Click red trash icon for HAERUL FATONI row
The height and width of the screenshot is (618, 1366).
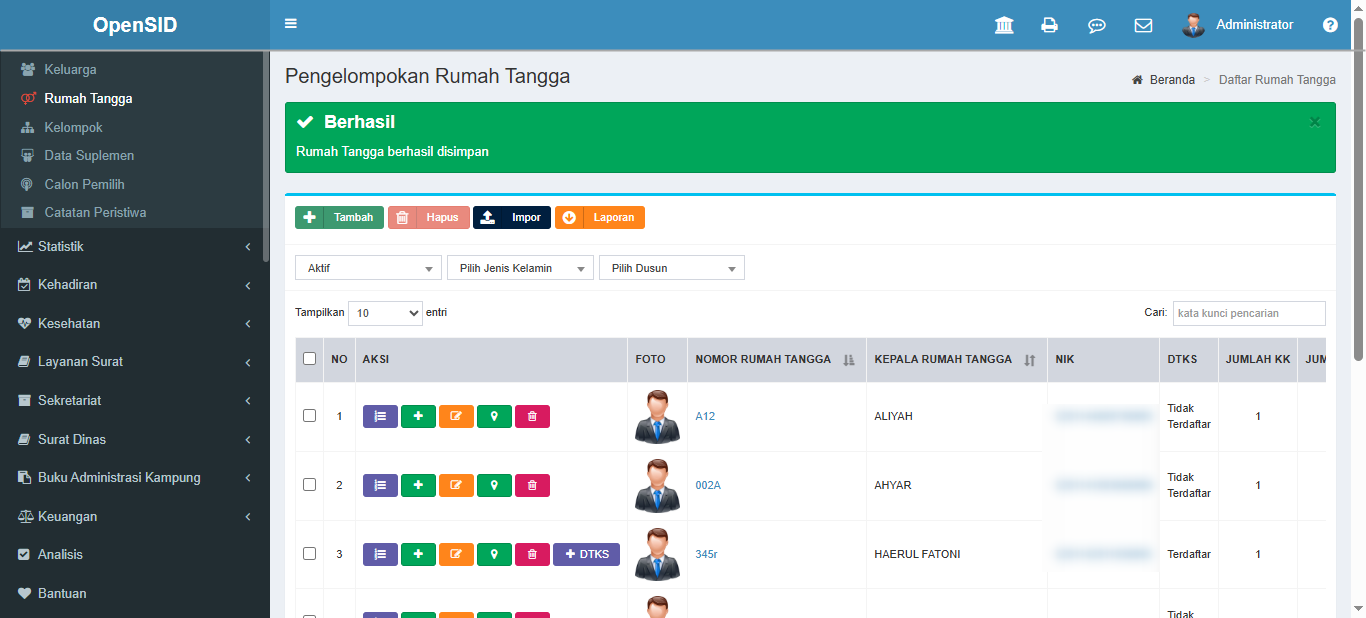[x=532, y=554]
